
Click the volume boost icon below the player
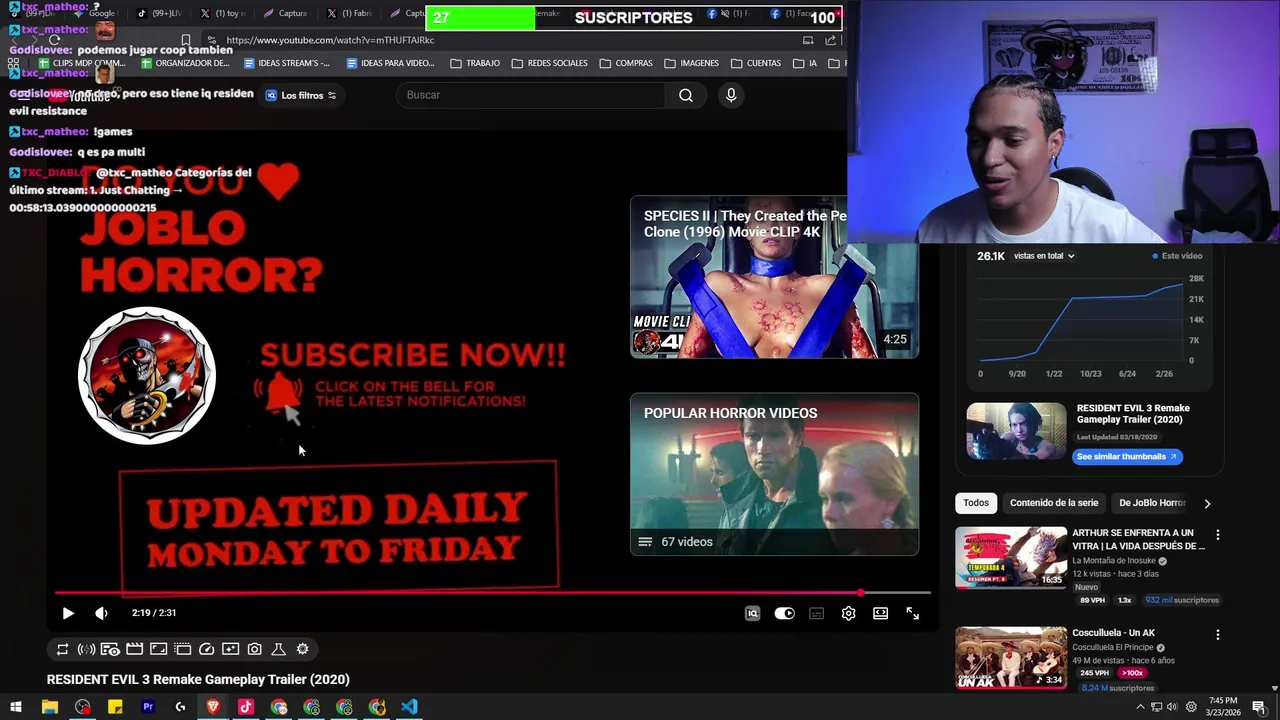click(x=86, y=649)
